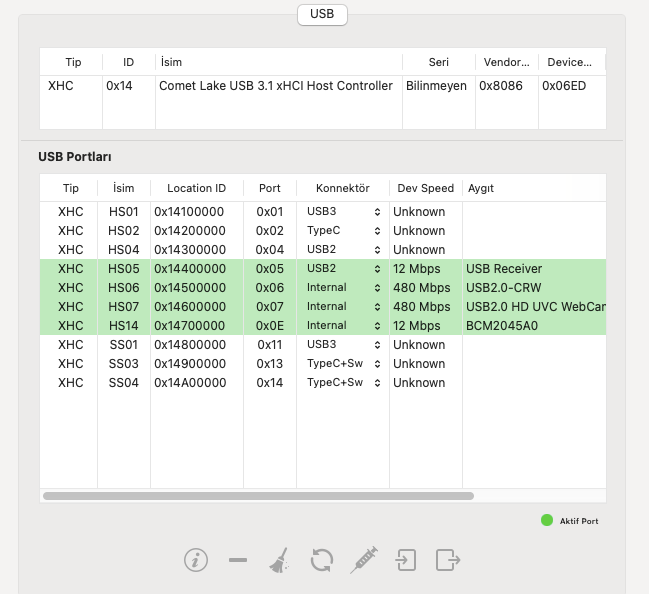The height and width of the screenshot is (594, 649).
Task: Click the Device column header
Action: pyautogui.click(x=572, y=62)
